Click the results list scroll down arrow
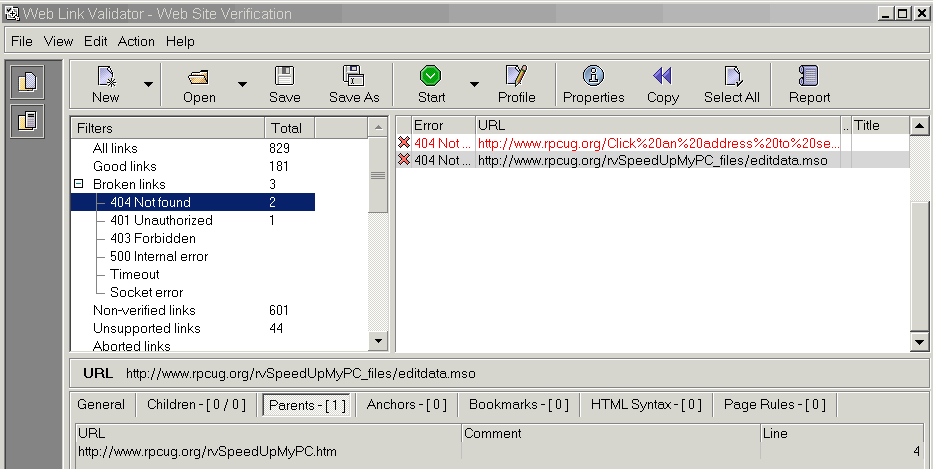The image size is (933, 469). (x=919, y=342)
